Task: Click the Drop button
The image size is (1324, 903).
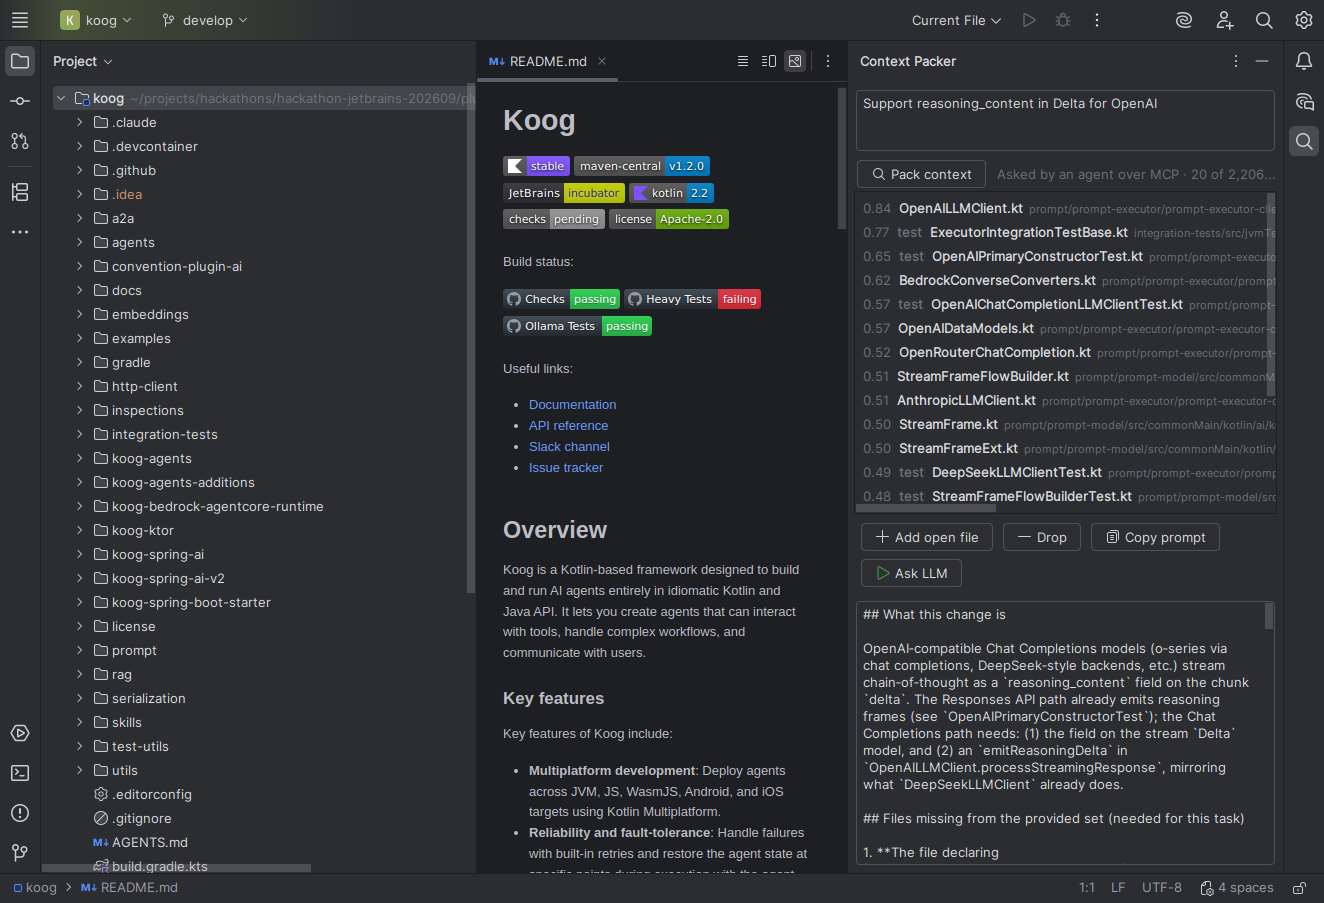Action: click(x=1042, y=537)
